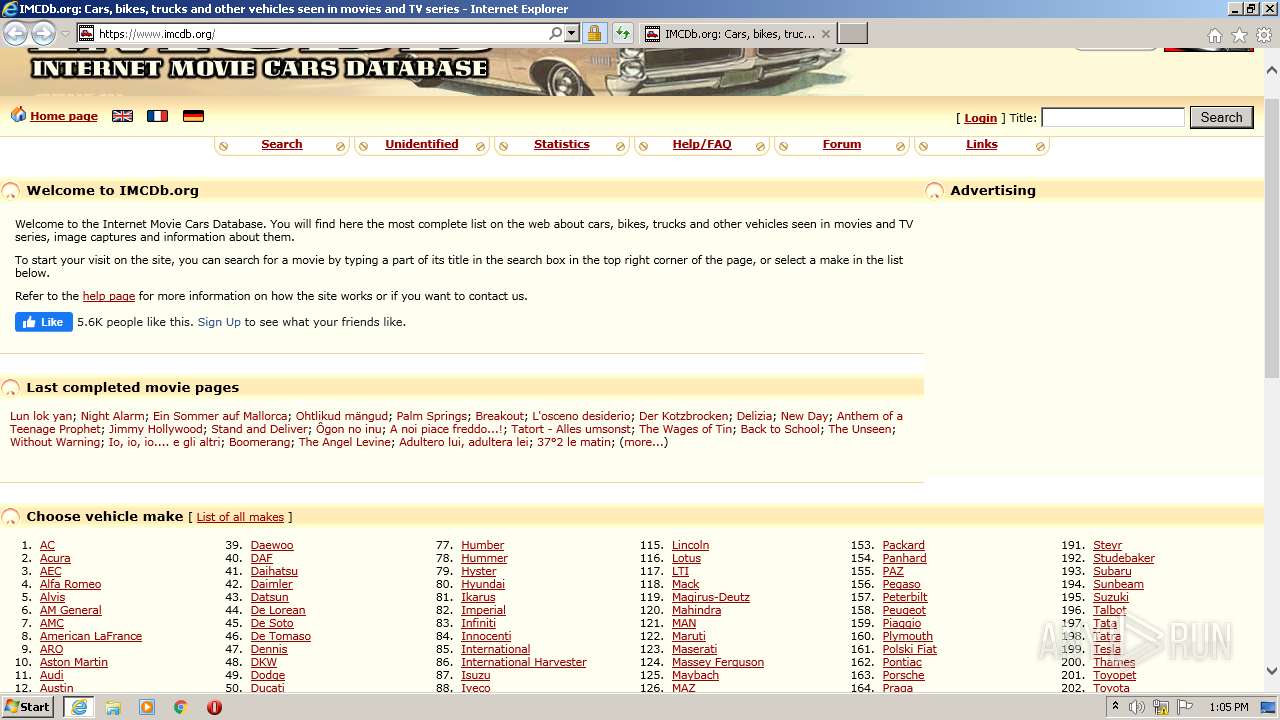Open the Tools gear icon

tap(1263, 35)
